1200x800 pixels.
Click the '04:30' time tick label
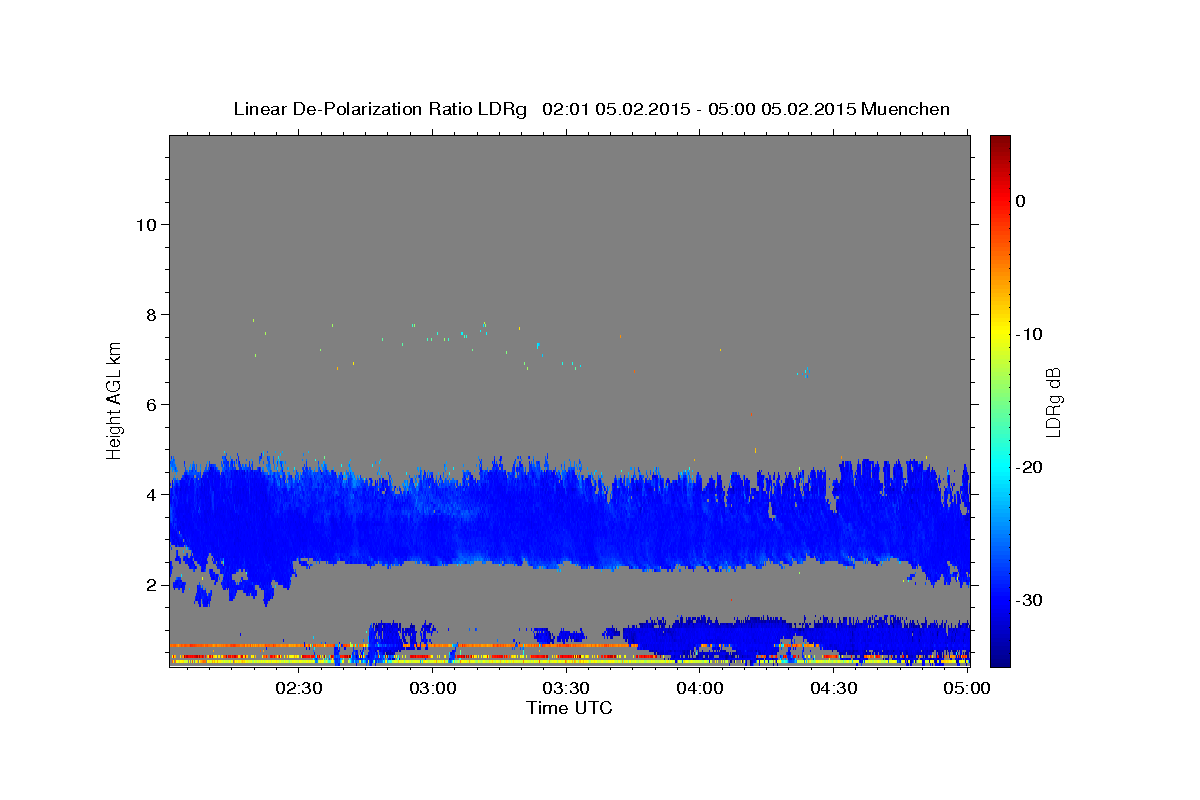pos(834,689)
